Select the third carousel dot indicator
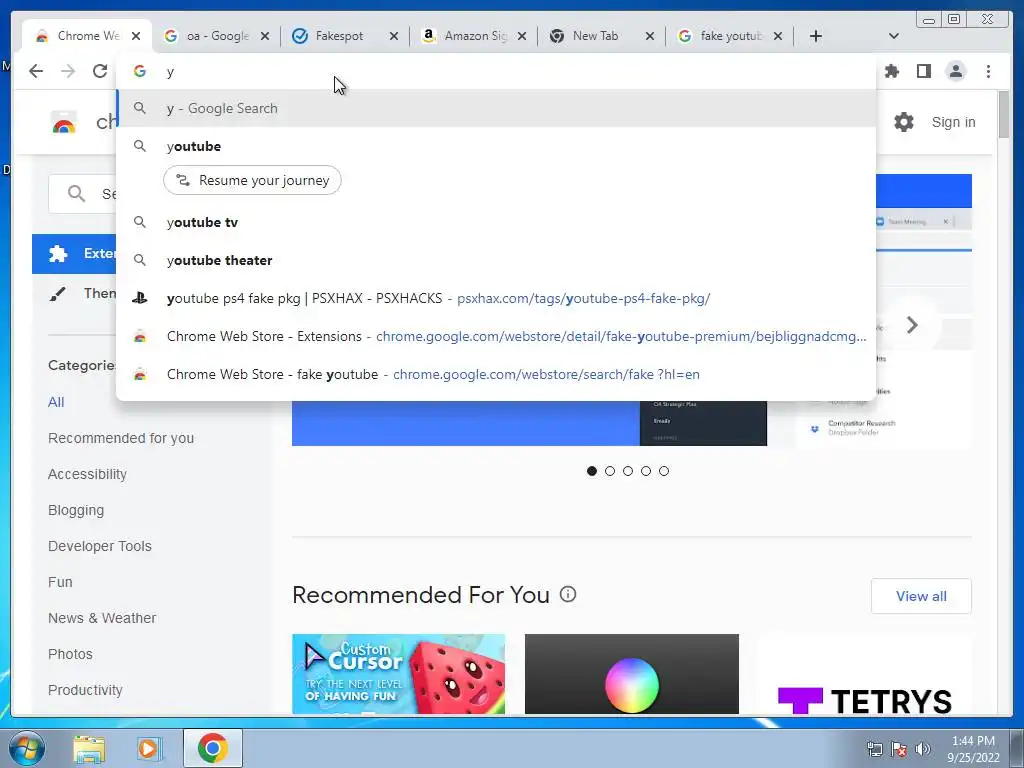This screenshot has height=768, width=1024. [628, 471]
